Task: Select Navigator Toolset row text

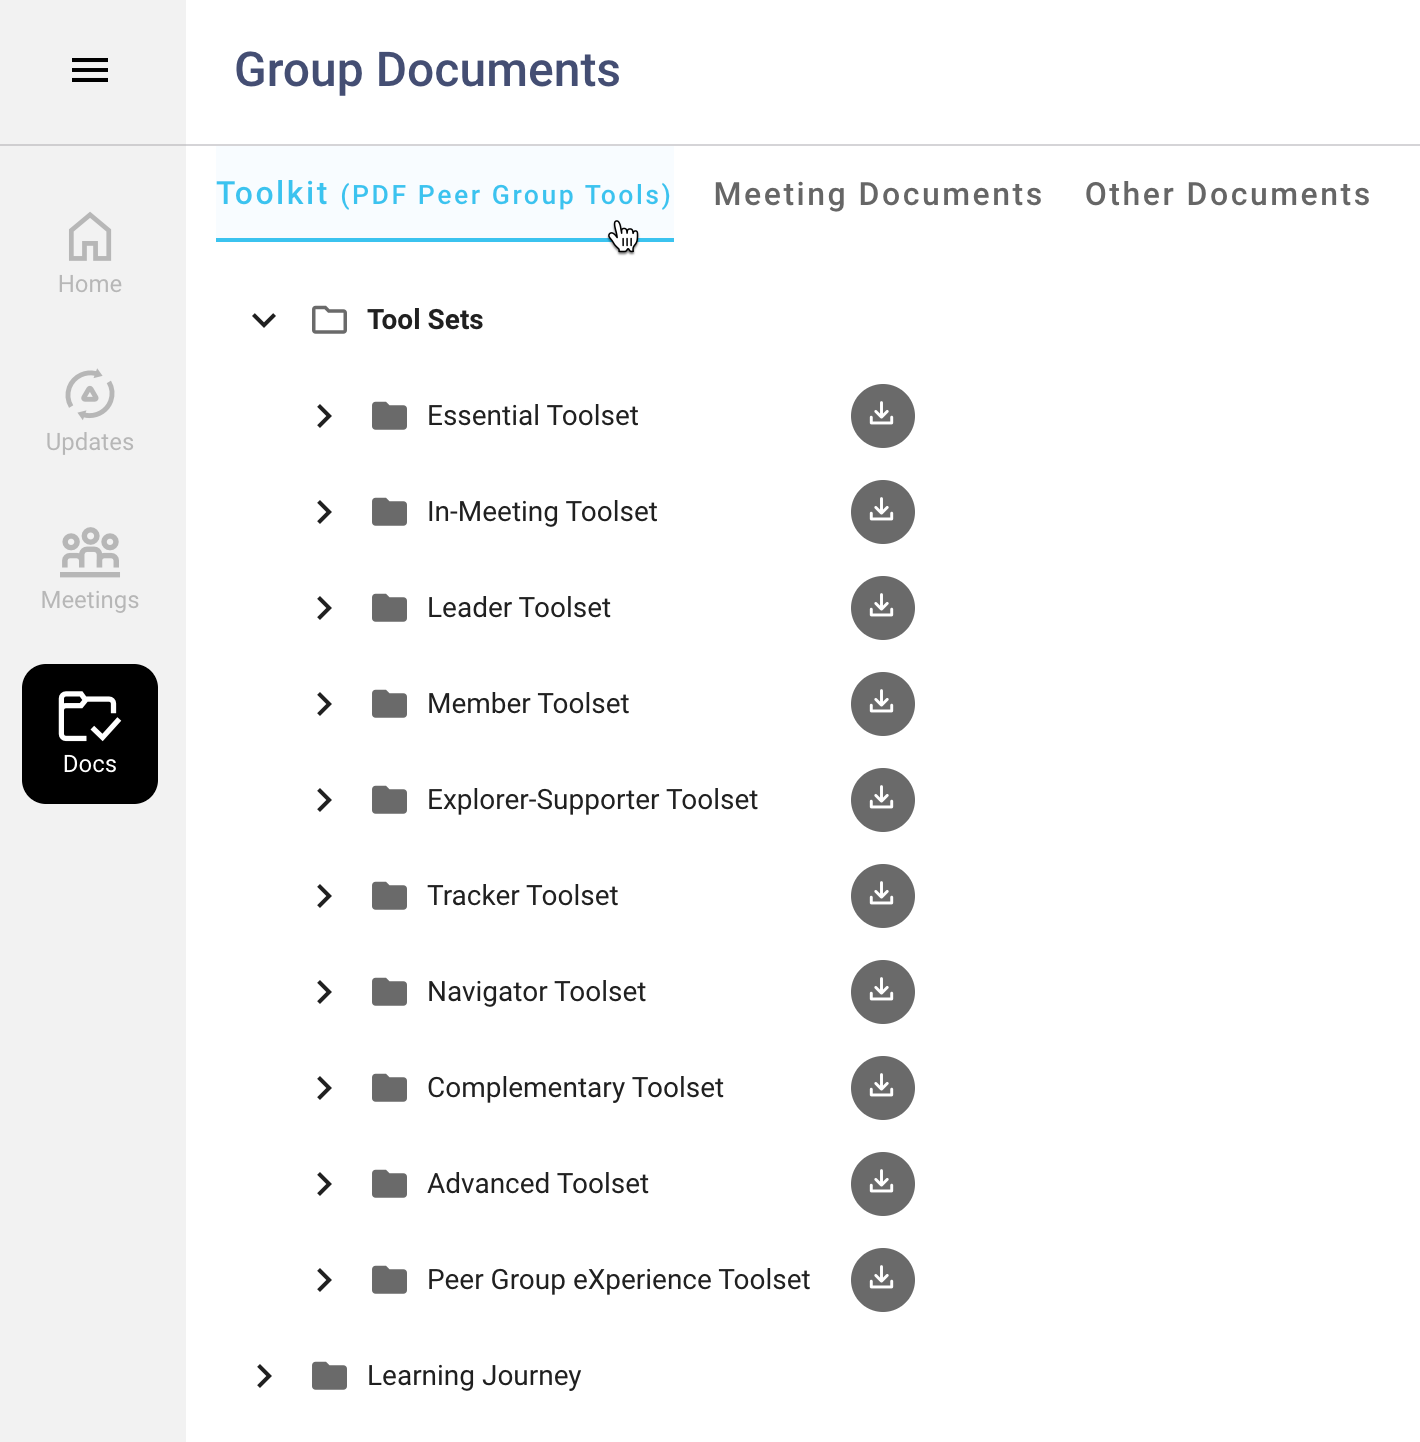Action: click(x=536, y=992)
